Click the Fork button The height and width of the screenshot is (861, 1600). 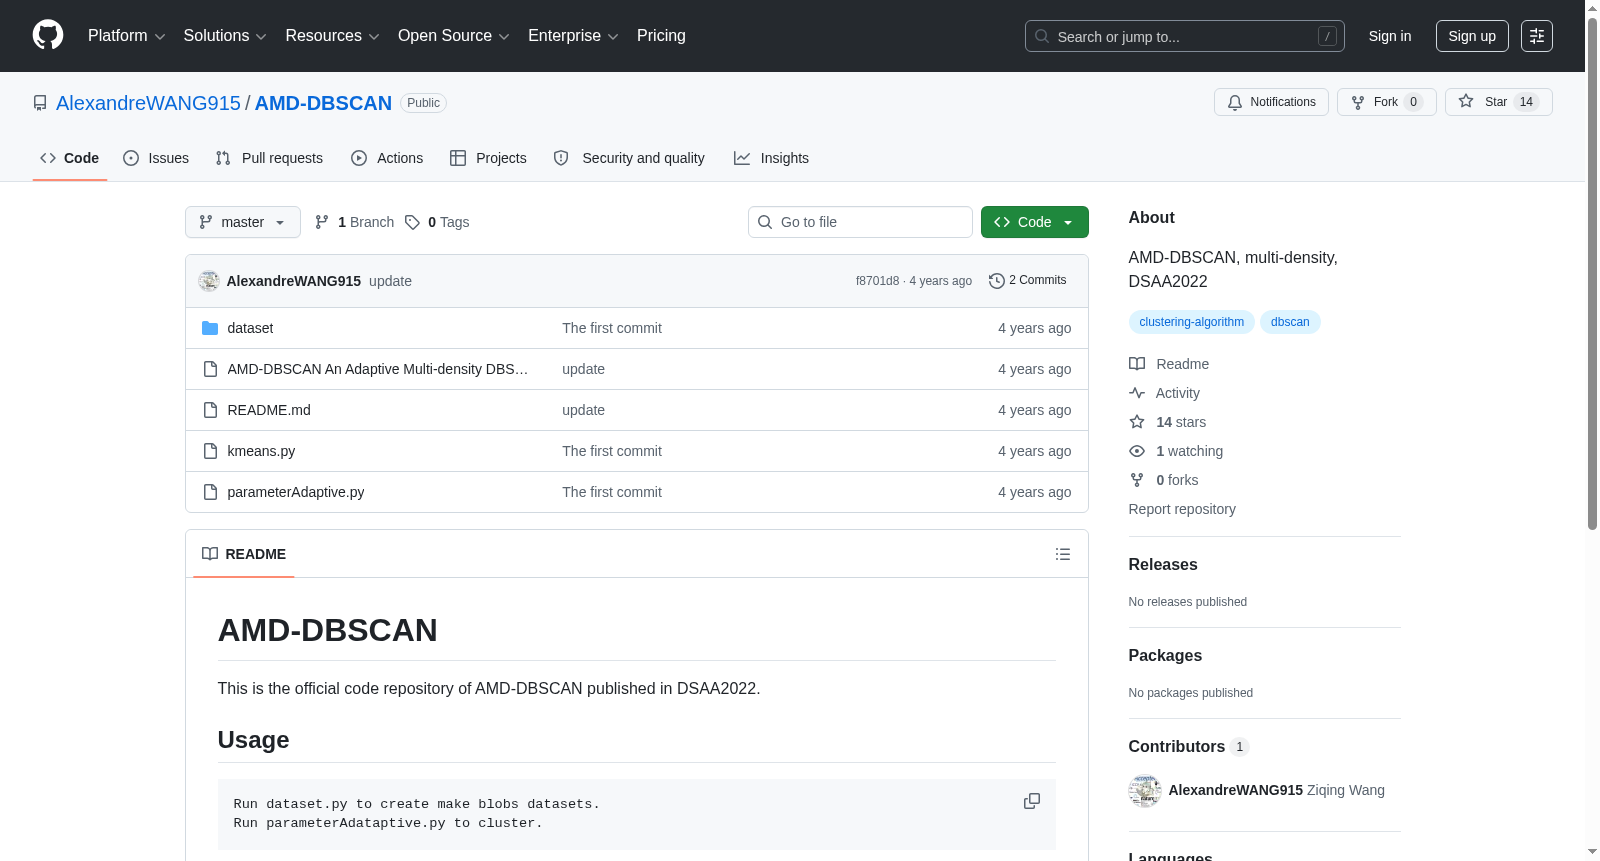(x=1387, y=102)
